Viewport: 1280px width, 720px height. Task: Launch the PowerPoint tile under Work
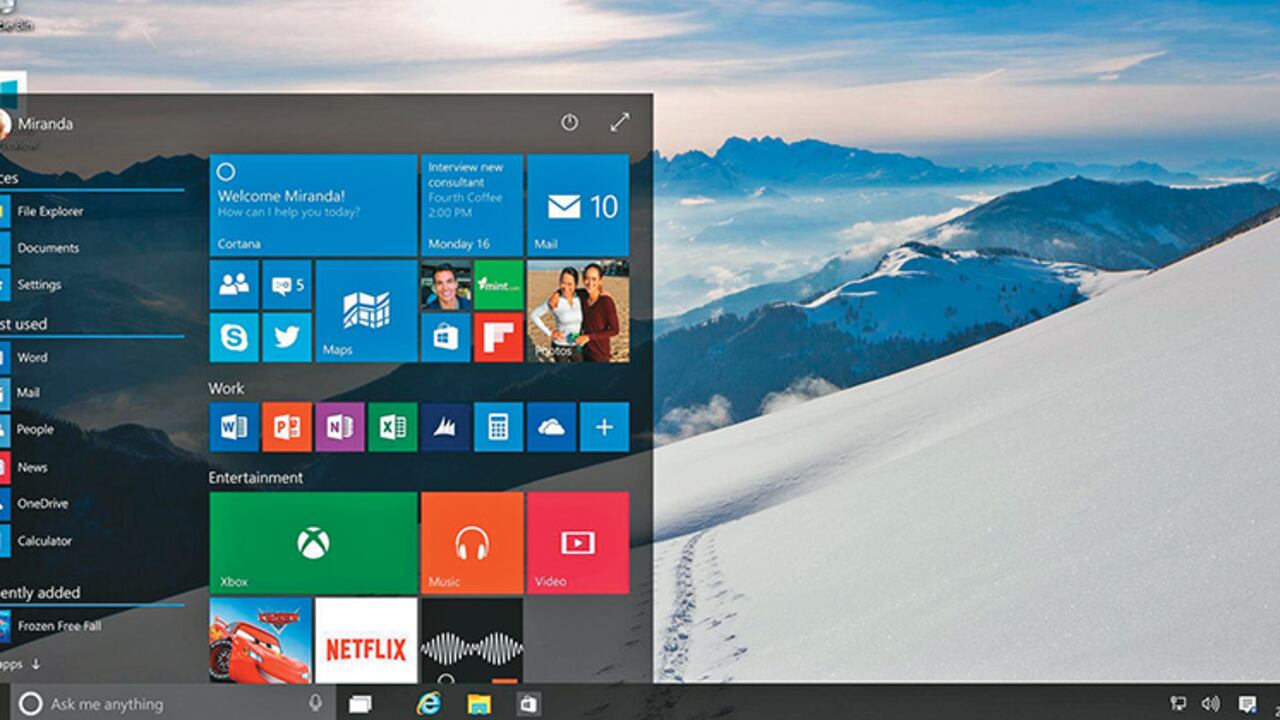287,427
